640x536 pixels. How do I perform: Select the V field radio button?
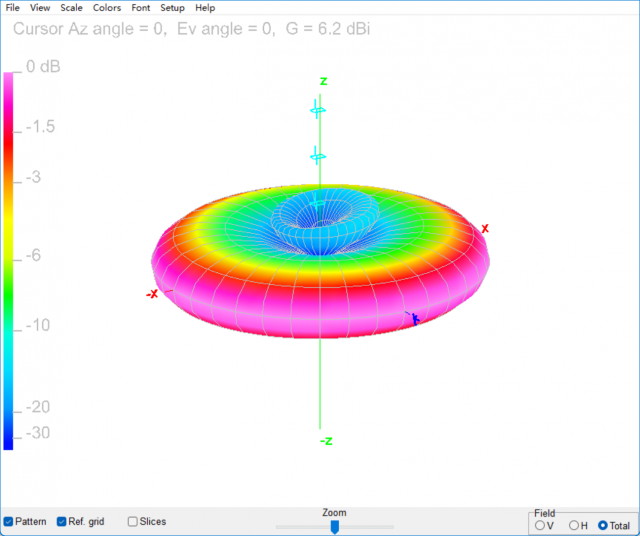(x=541, y=525)
